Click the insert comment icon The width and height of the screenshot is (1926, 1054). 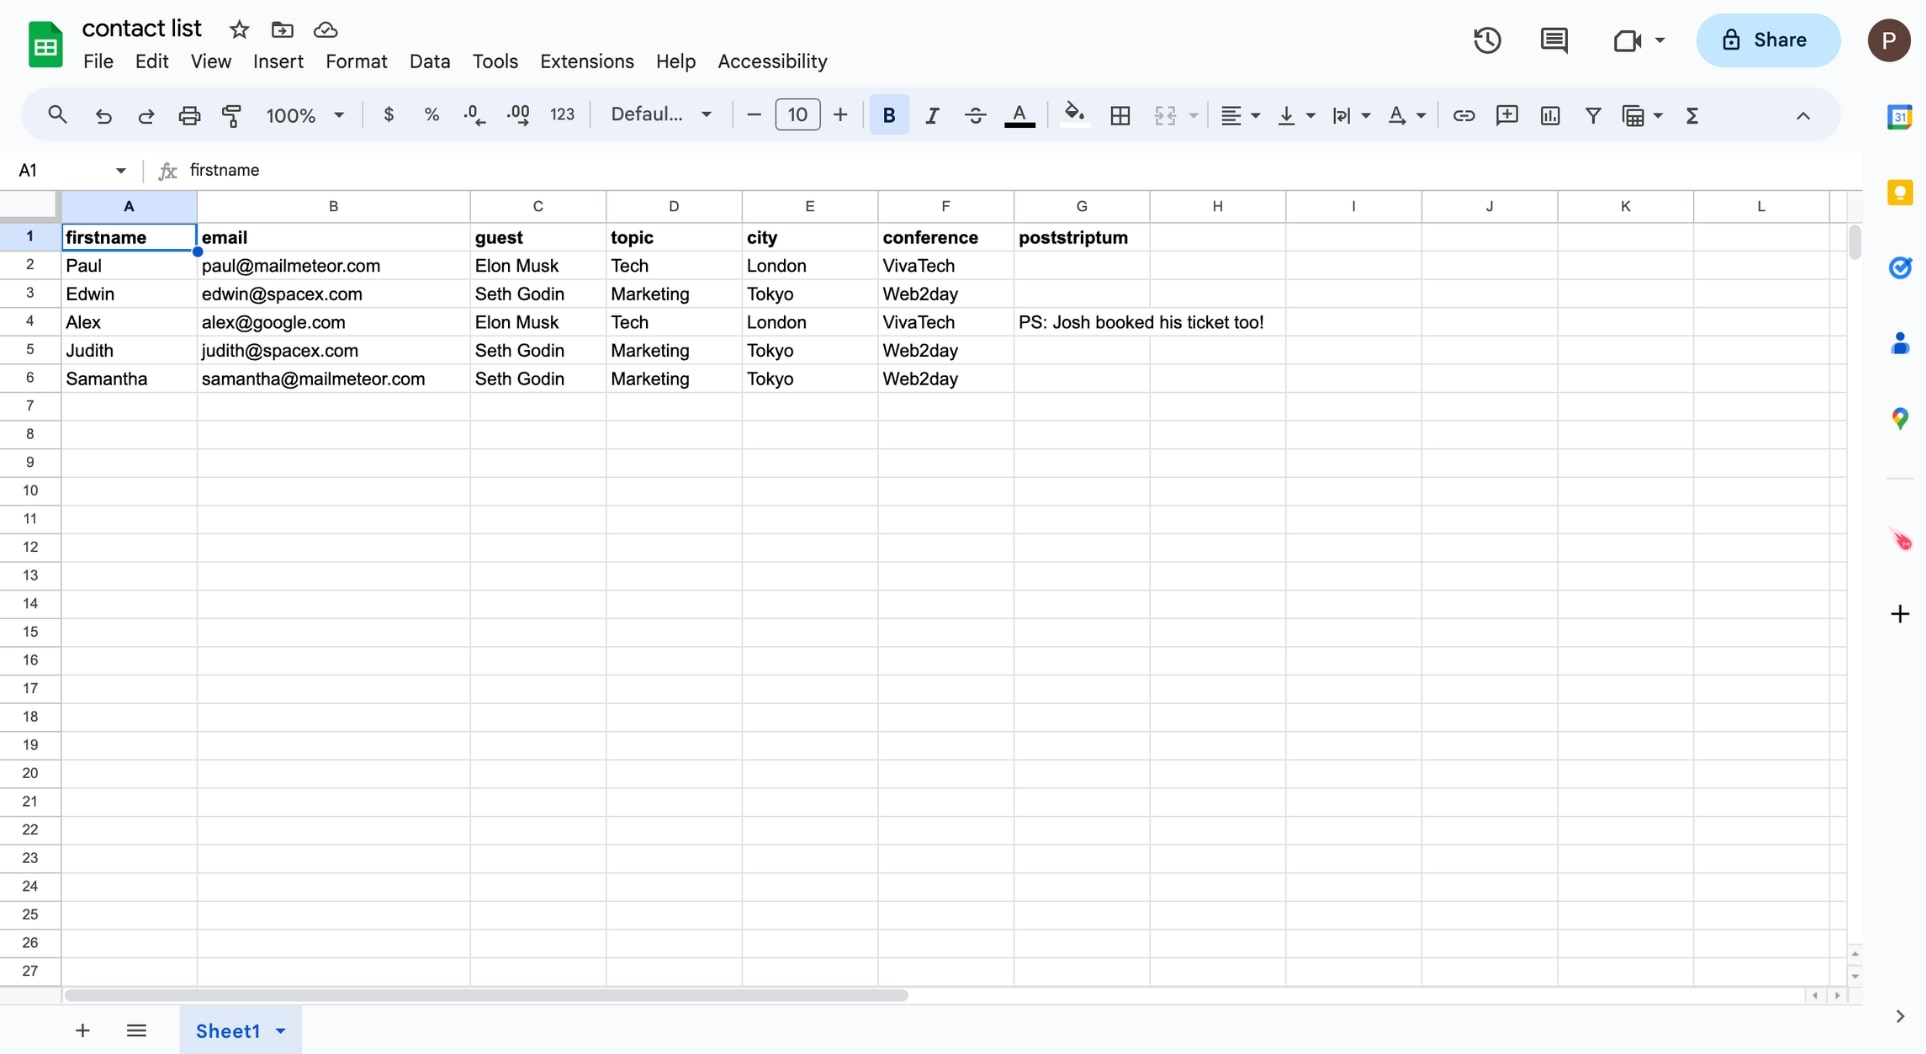coord(1506,115)
